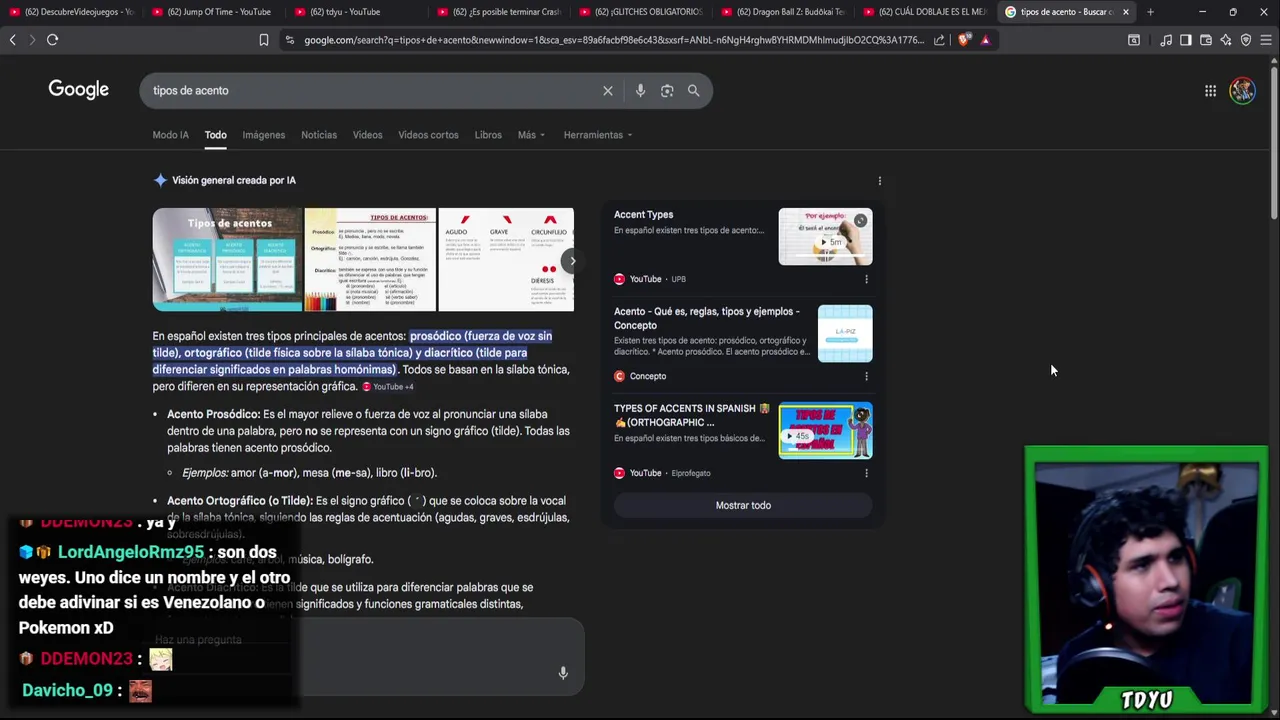This screenshot has width=1280, height=720.
Task: Open the Google account profile avatar
Action: click(x=1242, y=91)
